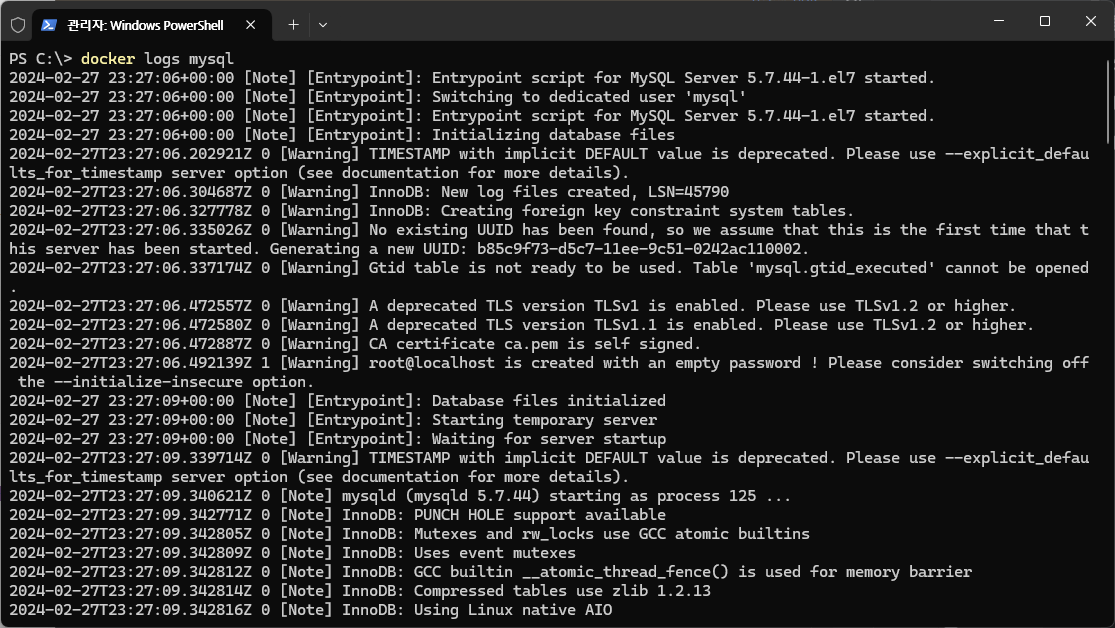Screen dimensions: 1115x628
Task: Click 'Mutexes and rw_locks use GCC atomic builtins'
Action: [612, 533]
